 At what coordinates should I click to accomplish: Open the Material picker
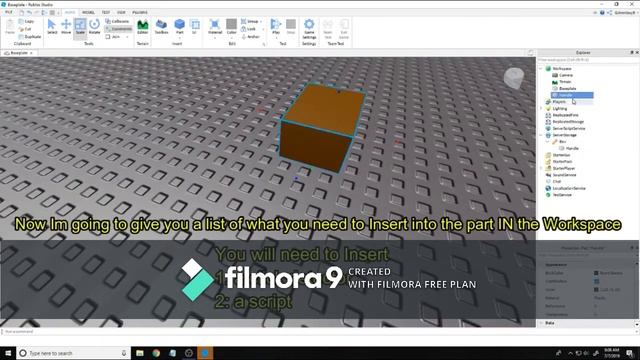click(215, 27)
